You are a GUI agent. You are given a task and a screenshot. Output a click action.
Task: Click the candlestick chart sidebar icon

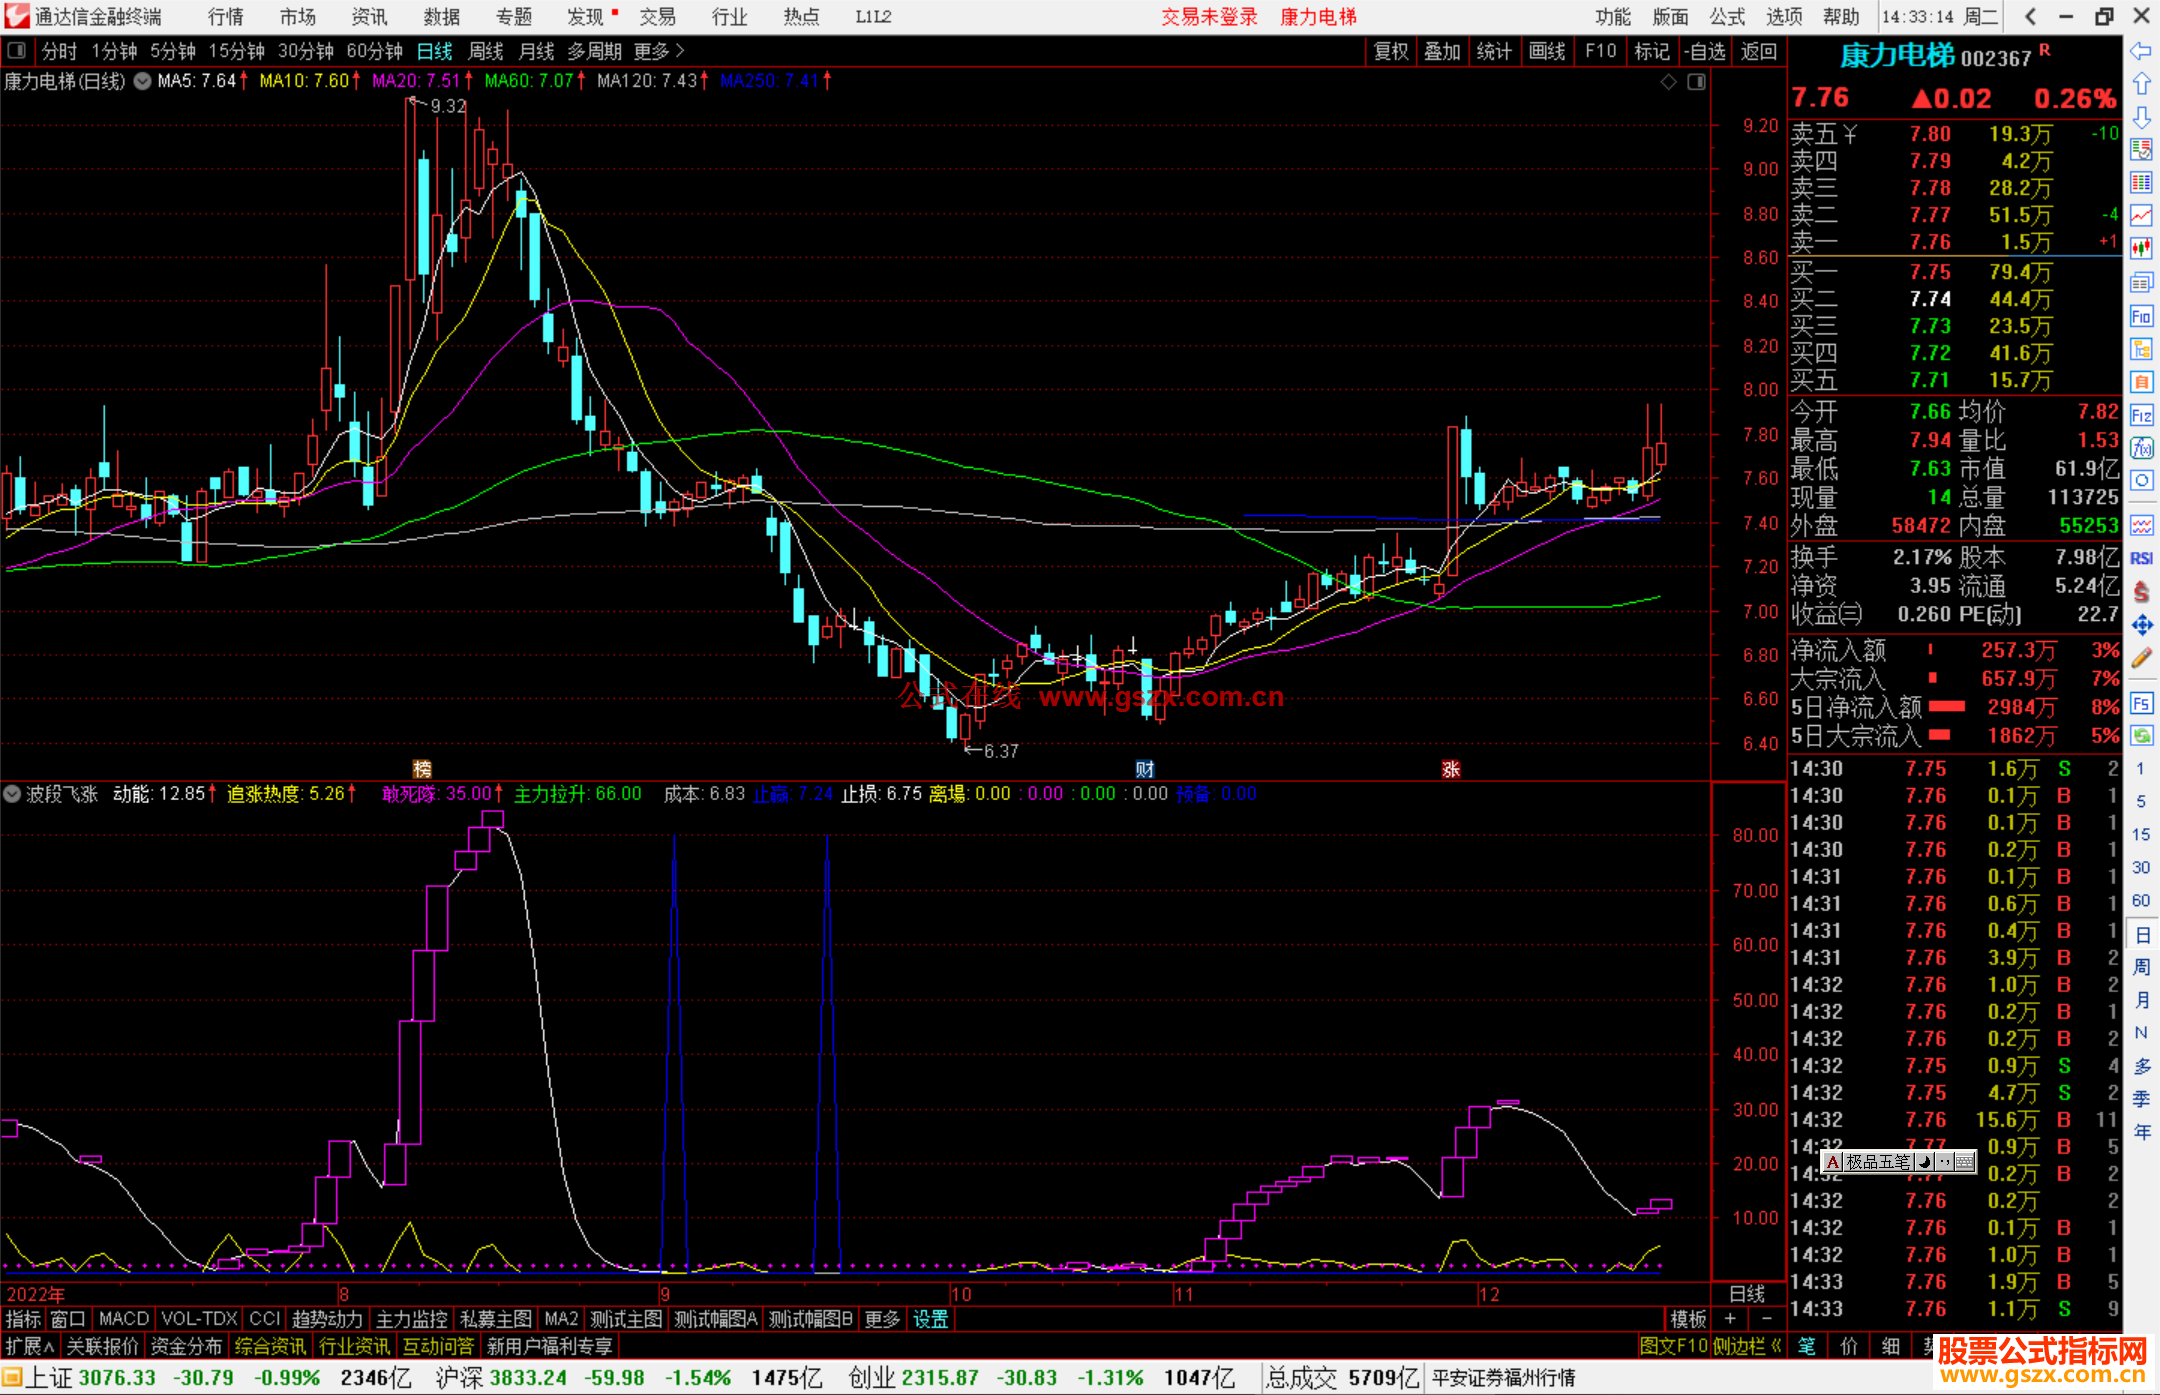point(2141,248)
